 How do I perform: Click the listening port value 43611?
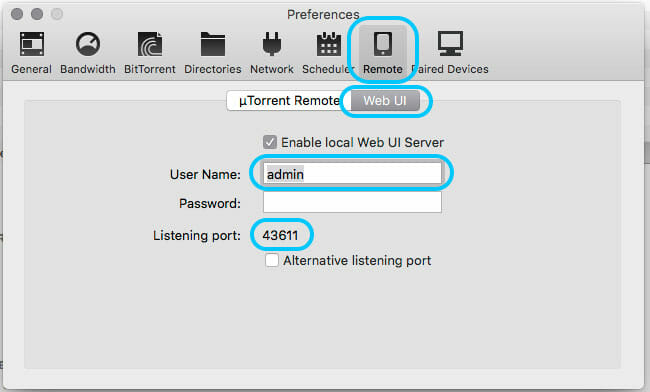(280, 235)
